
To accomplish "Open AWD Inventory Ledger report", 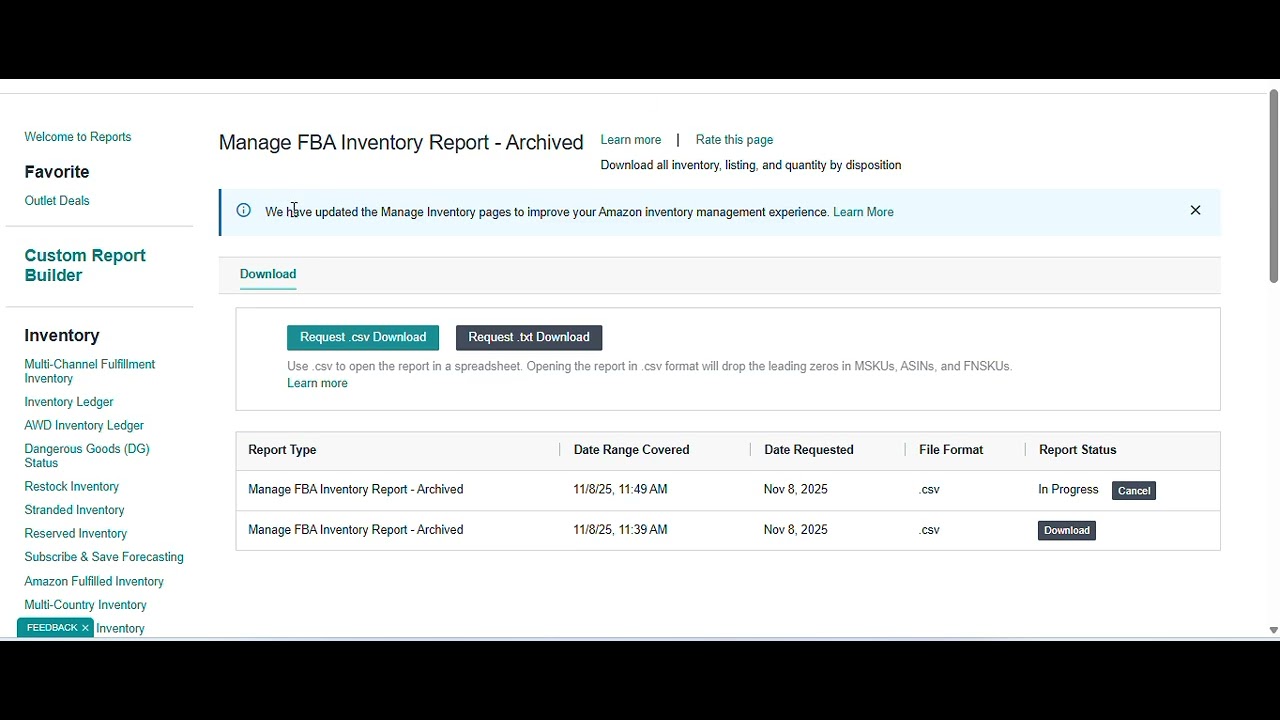I will pyautogui.click(x=84, y=426).
